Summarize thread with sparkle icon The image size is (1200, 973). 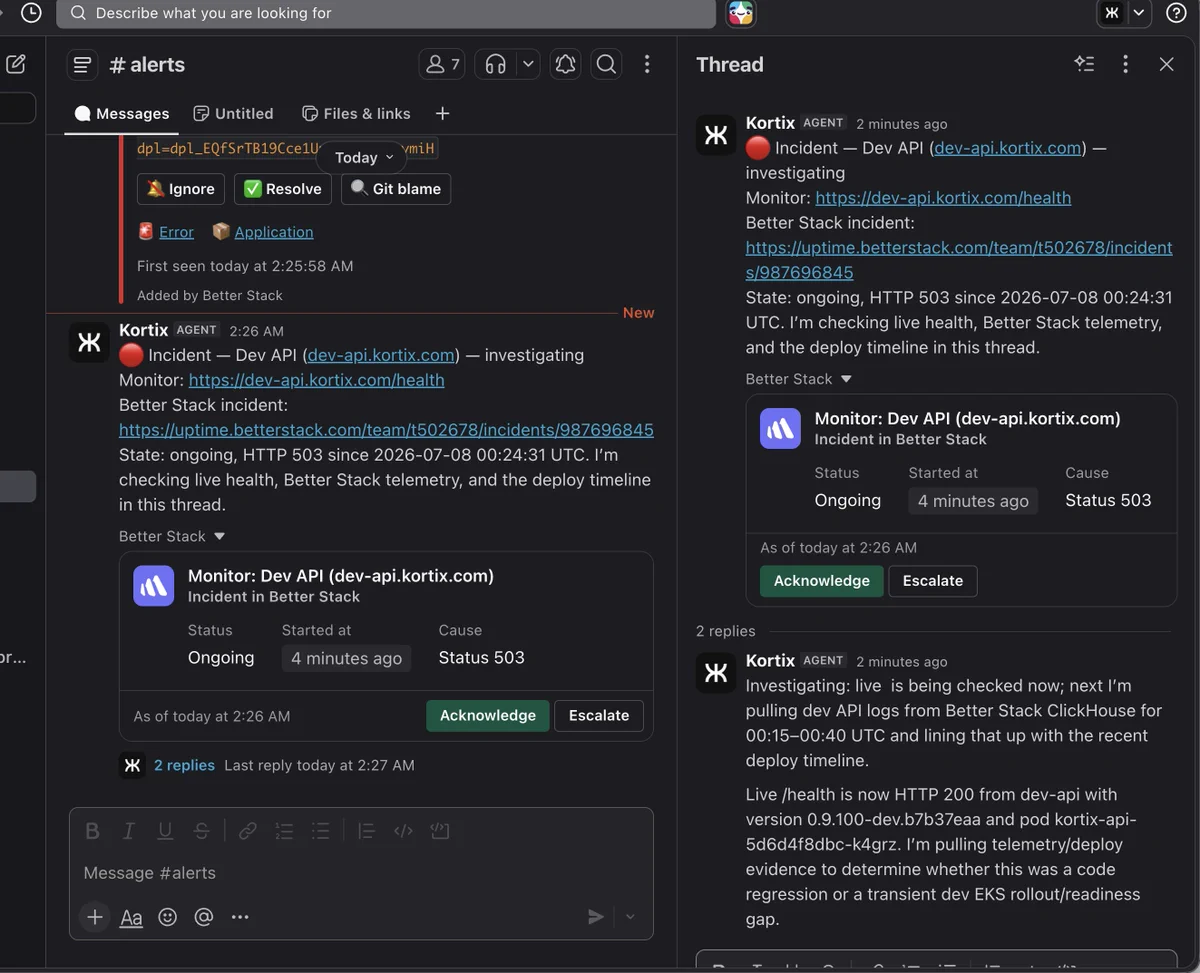pyautogui.click(x=1084, y=64)
